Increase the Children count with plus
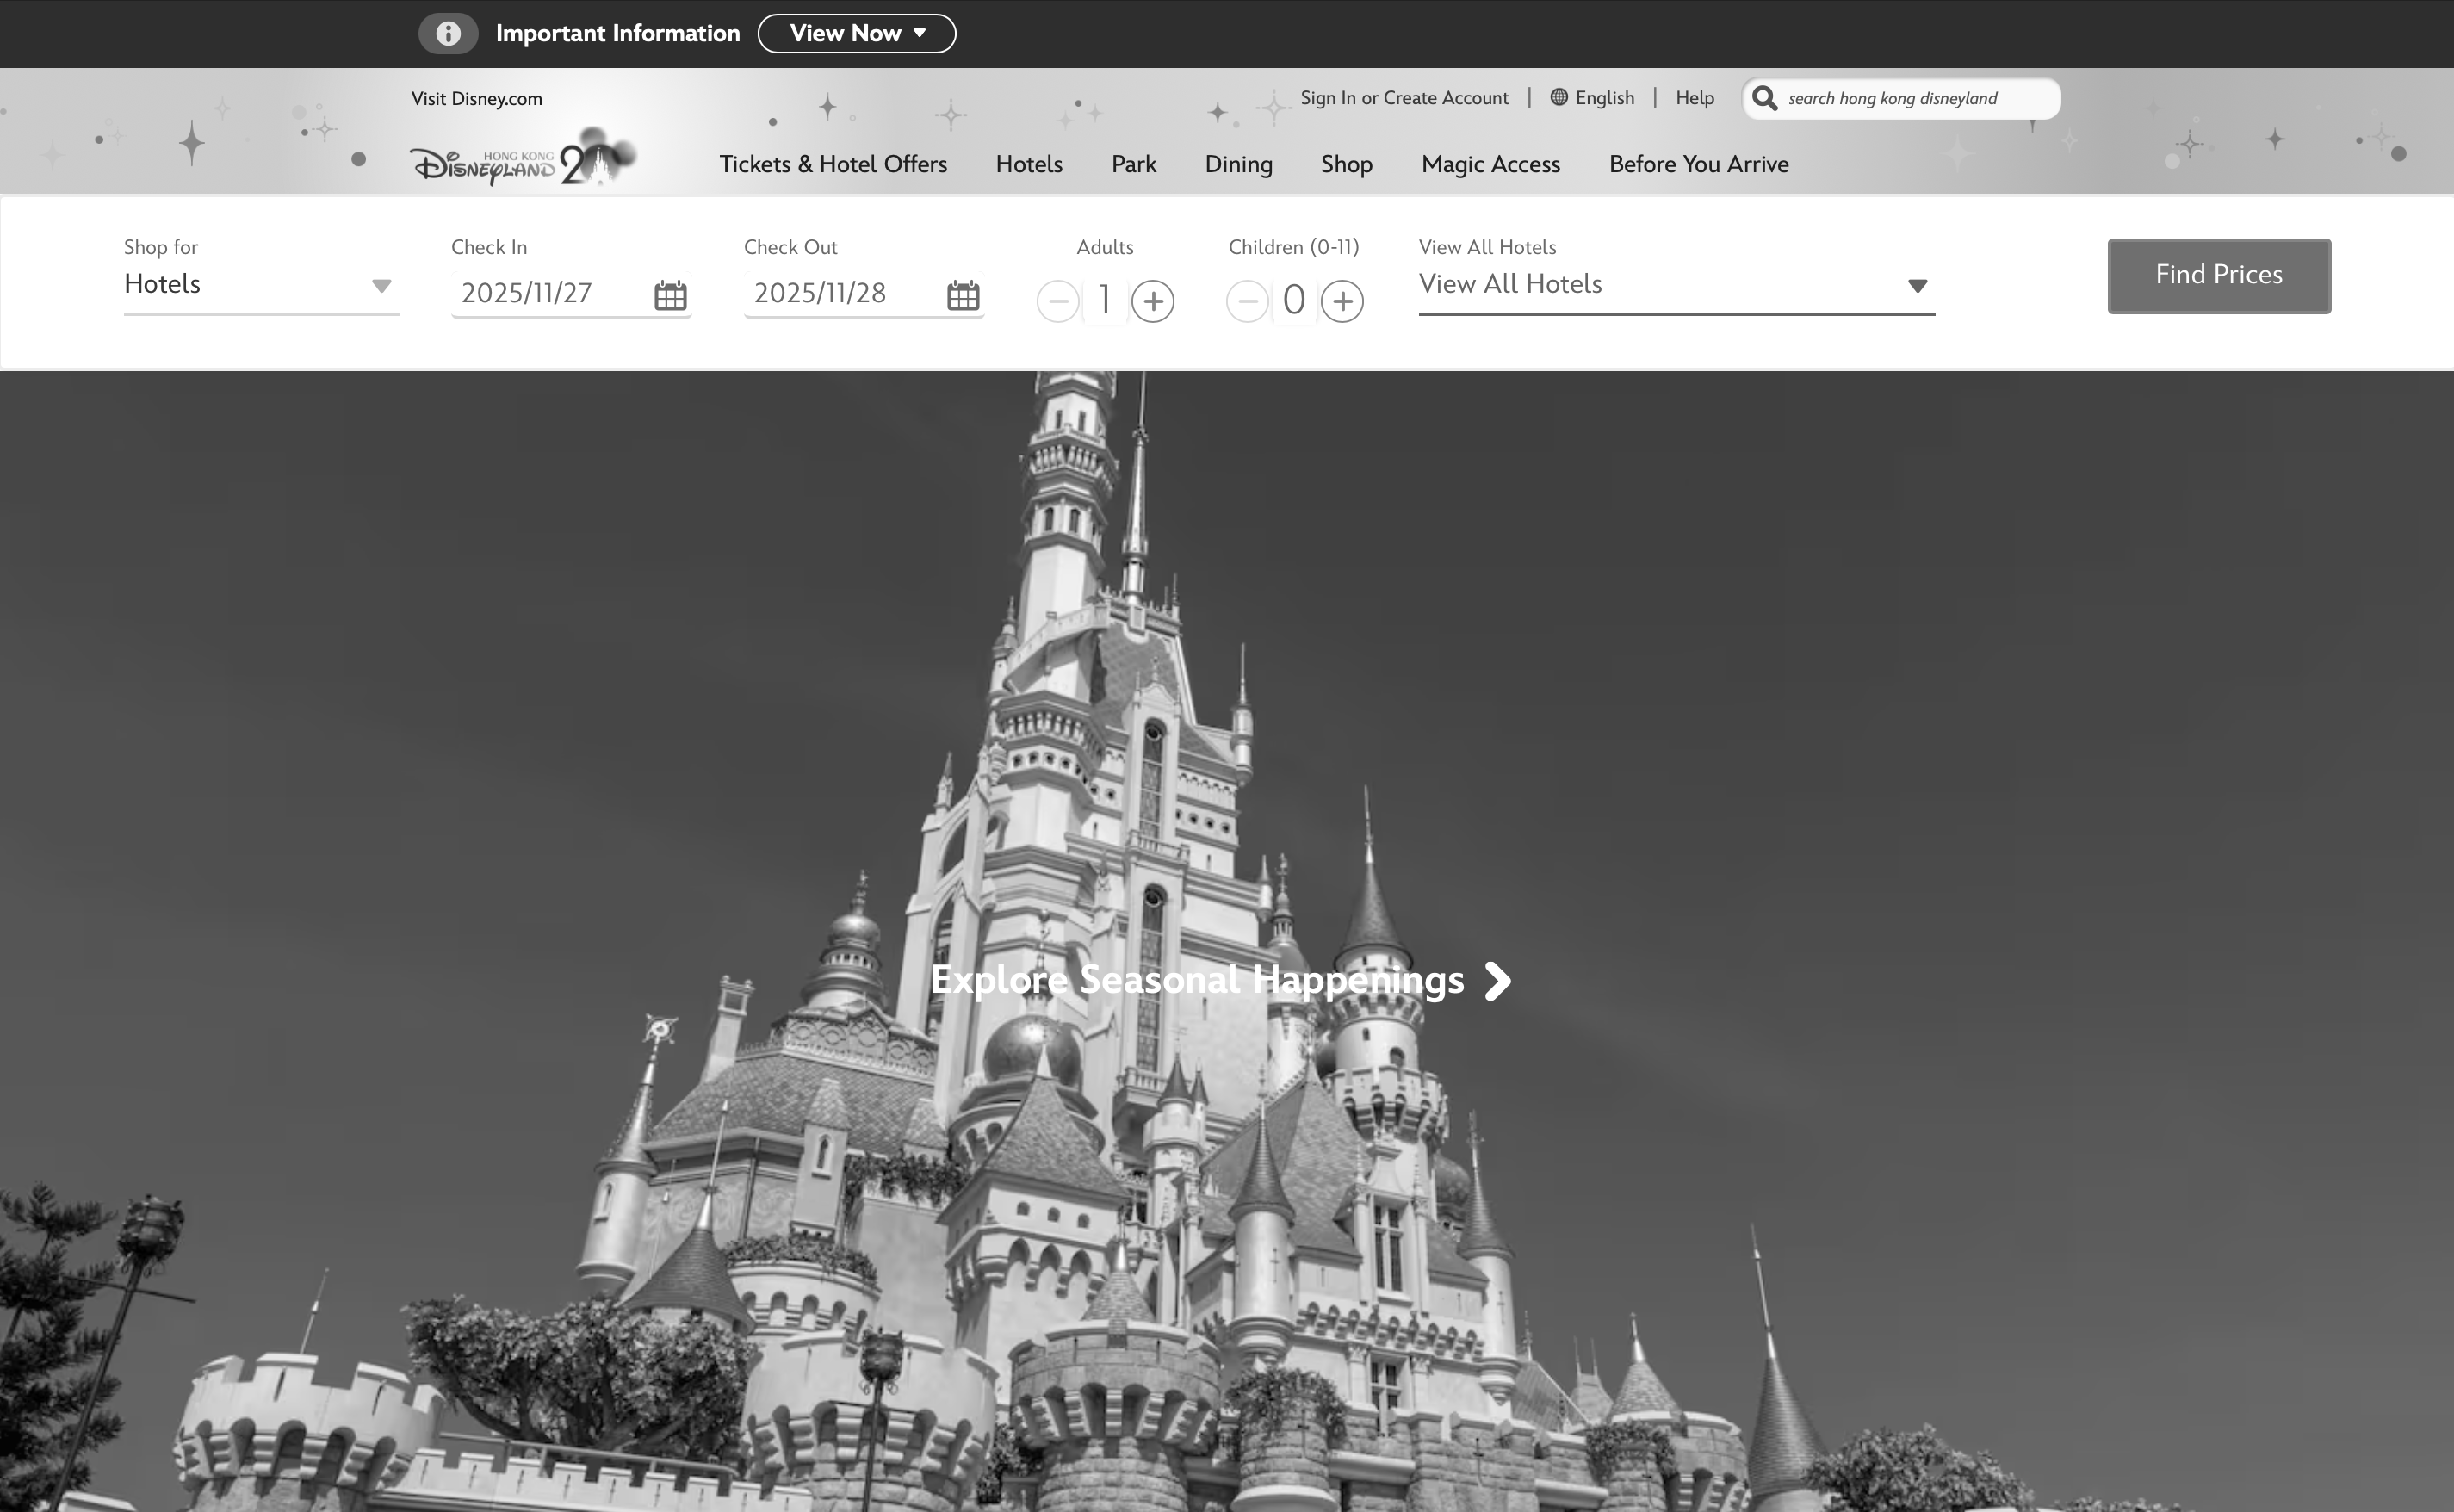The image size is (2454, 1512). pos(1341,301)
